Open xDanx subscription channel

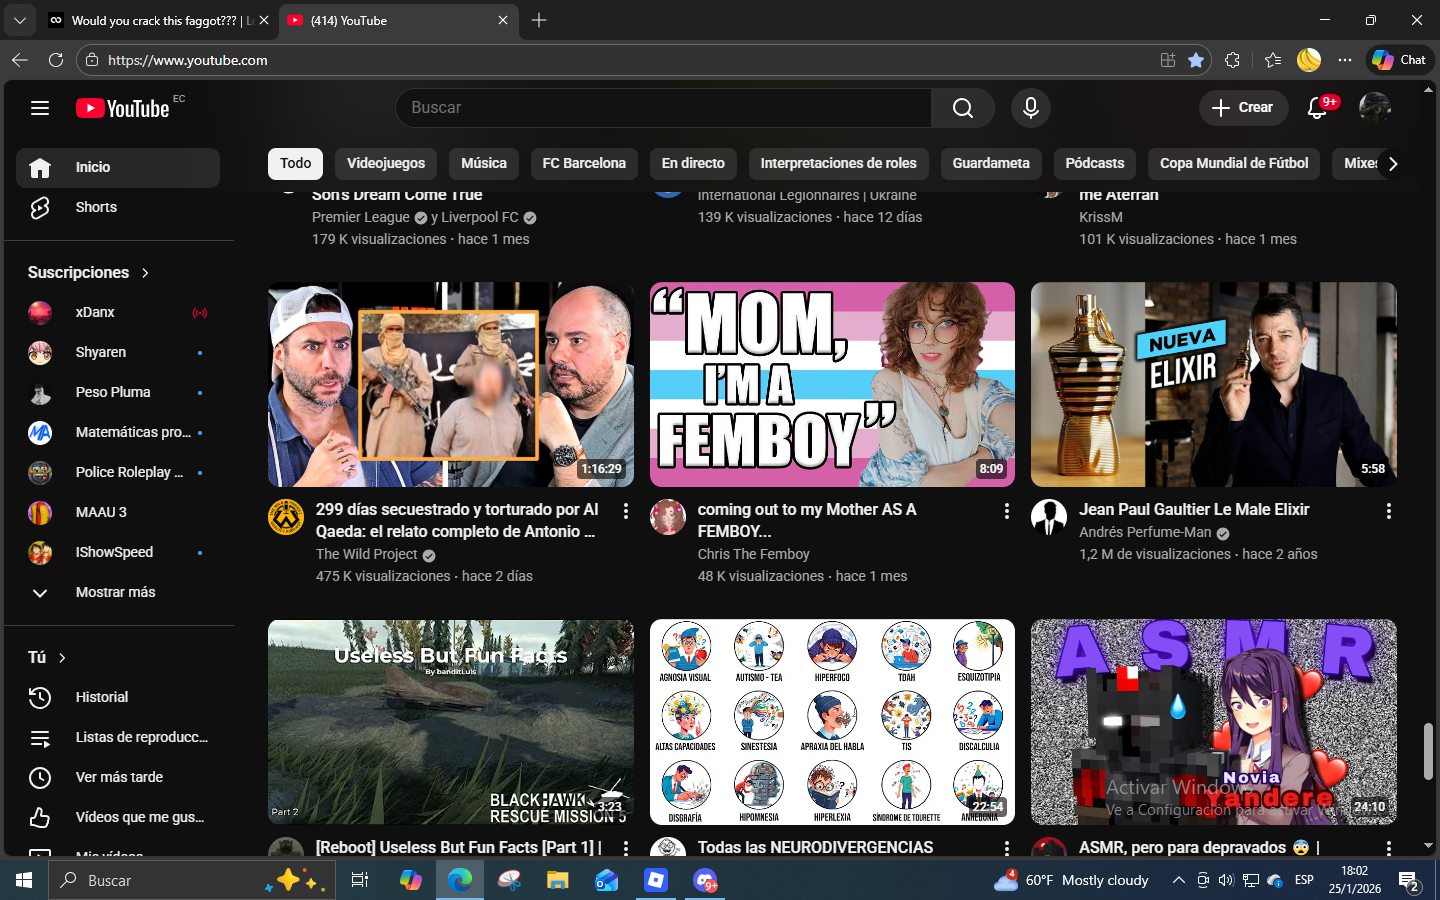click(x=118, y=312)
